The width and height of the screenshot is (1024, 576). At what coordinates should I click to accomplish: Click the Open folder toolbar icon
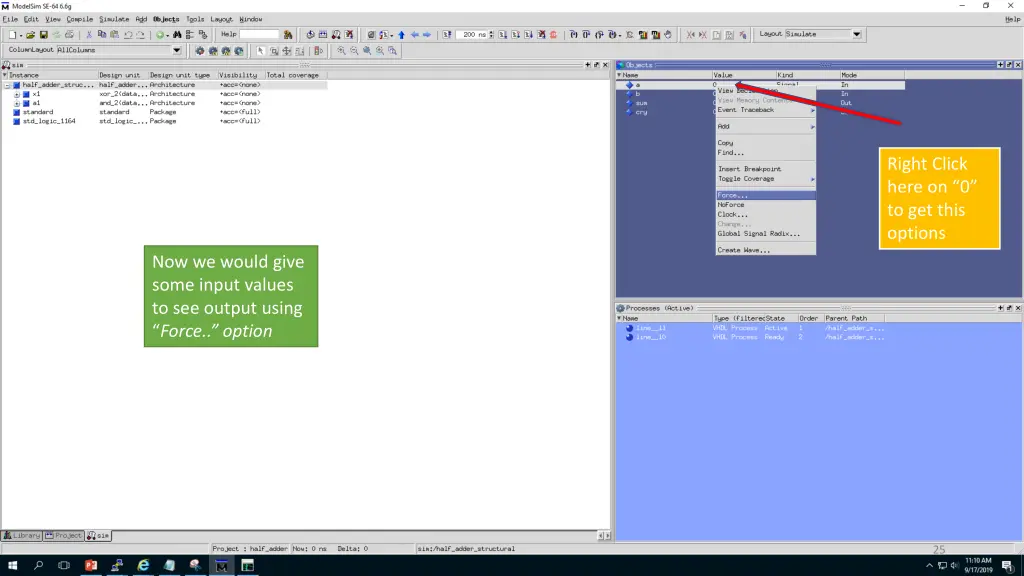pos(31,35)
